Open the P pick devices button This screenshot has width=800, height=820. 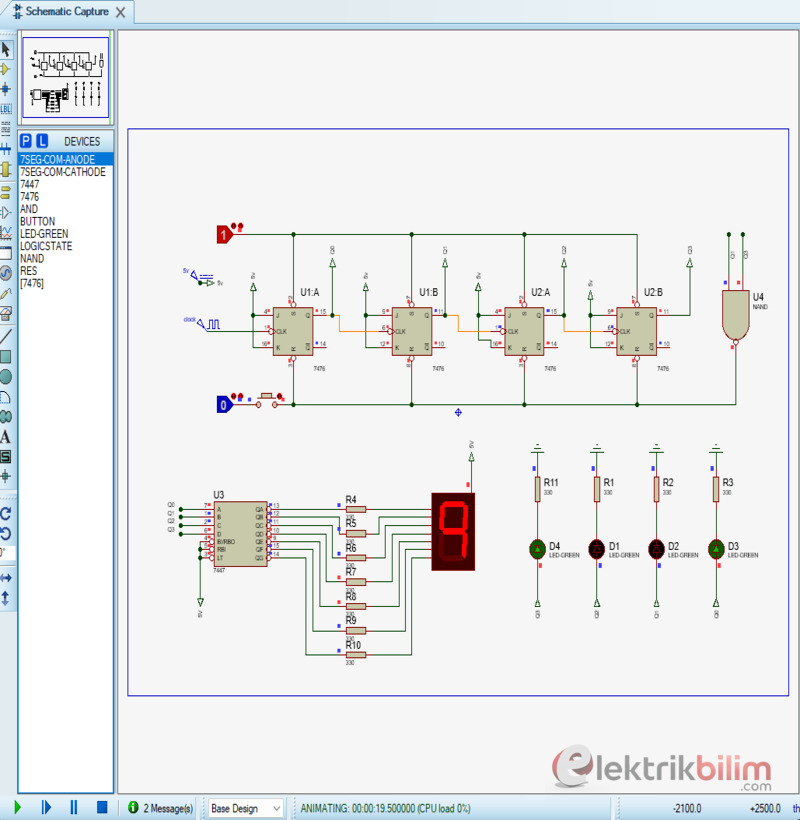coord(26,142)
